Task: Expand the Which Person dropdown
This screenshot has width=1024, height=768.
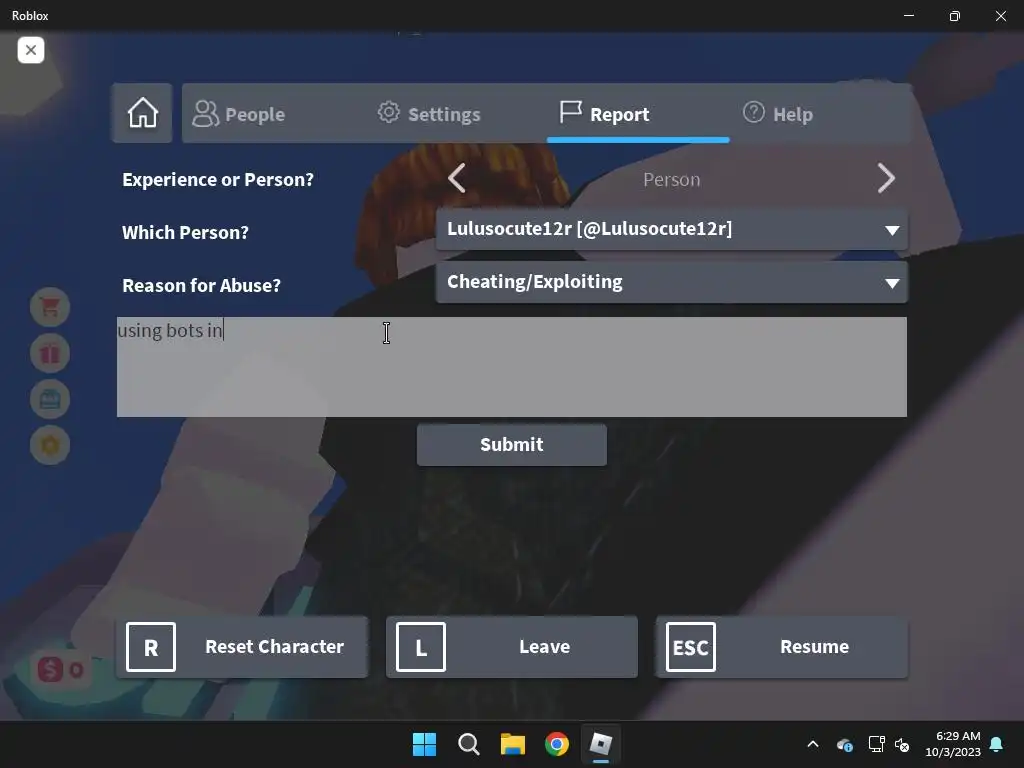Action: coord(672,229)
